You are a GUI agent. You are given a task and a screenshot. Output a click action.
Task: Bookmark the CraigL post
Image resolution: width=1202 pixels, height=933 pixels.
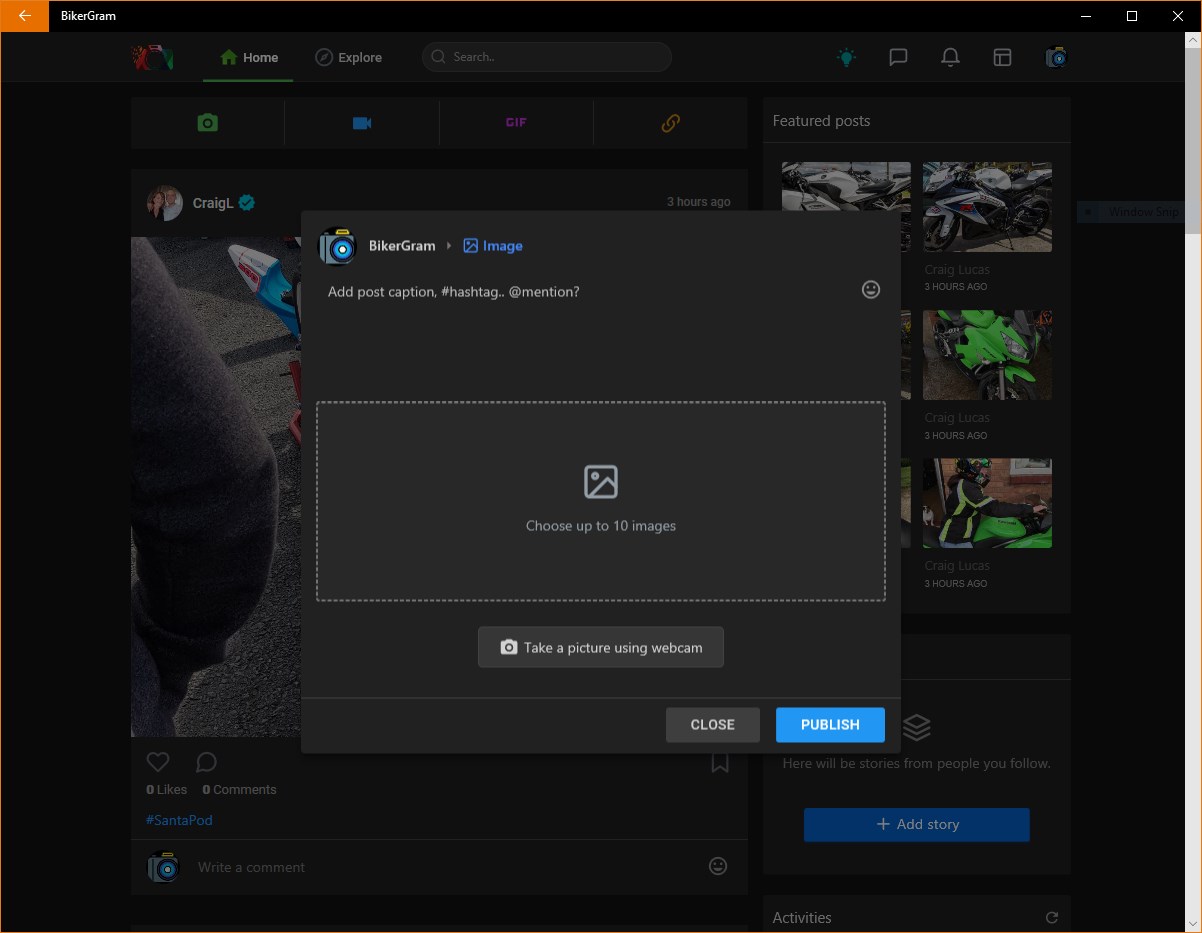[720, 763]
